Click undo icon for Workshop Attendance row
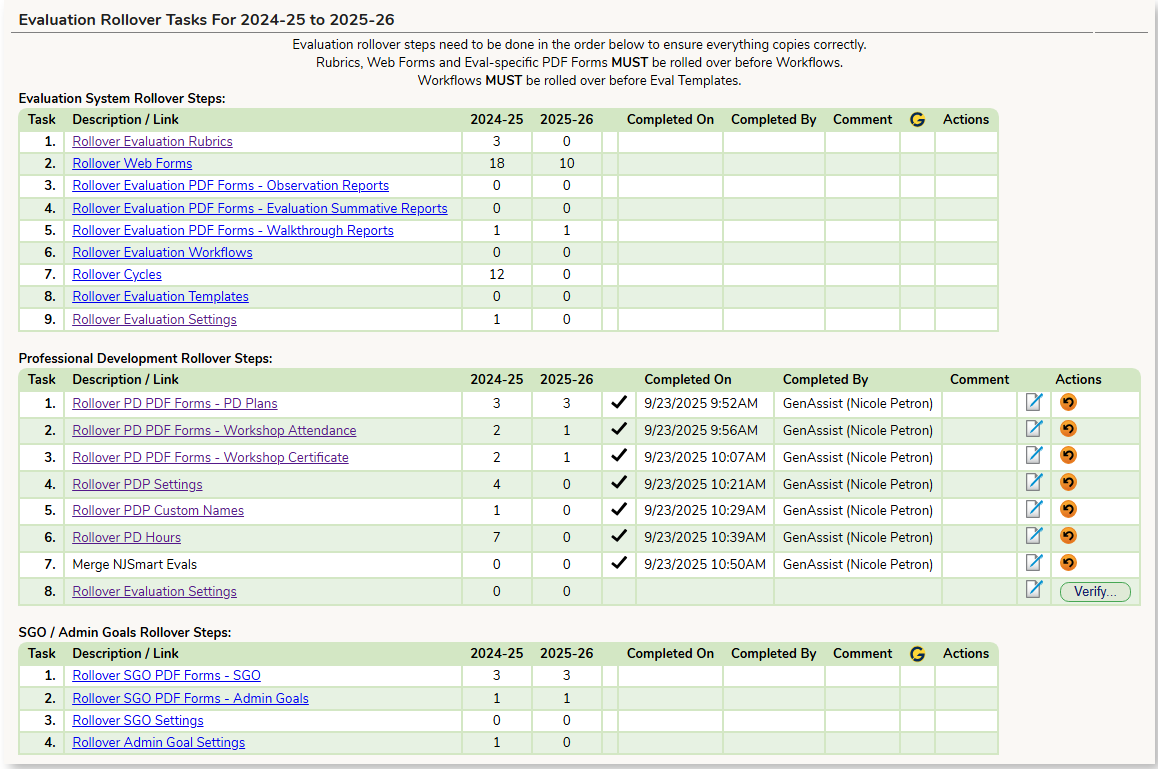This screenshot has height=769, width=1158. click(1068, 429)
